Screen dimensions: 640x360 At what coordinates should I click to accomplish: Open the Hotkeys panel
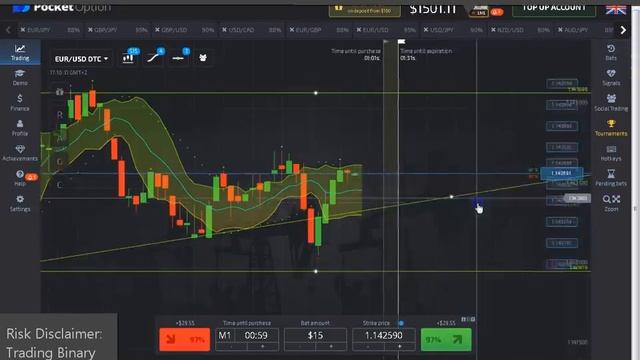tap(611, 153)
